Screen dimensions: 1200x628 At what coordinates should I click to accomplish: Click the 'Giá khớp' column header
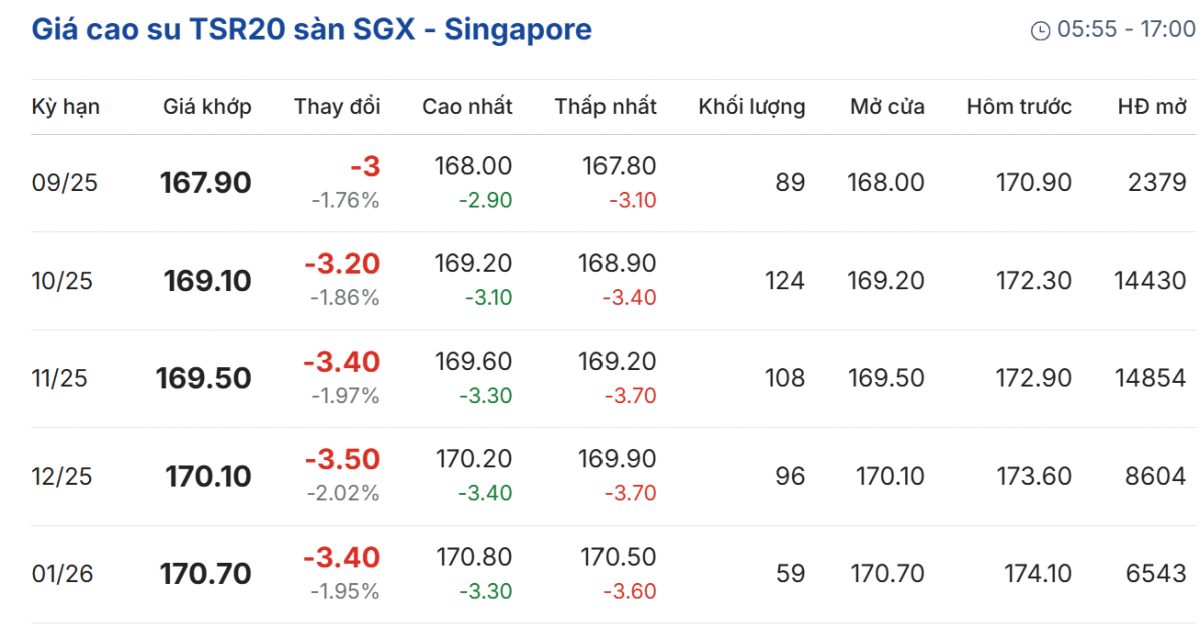tap(207, 107)
